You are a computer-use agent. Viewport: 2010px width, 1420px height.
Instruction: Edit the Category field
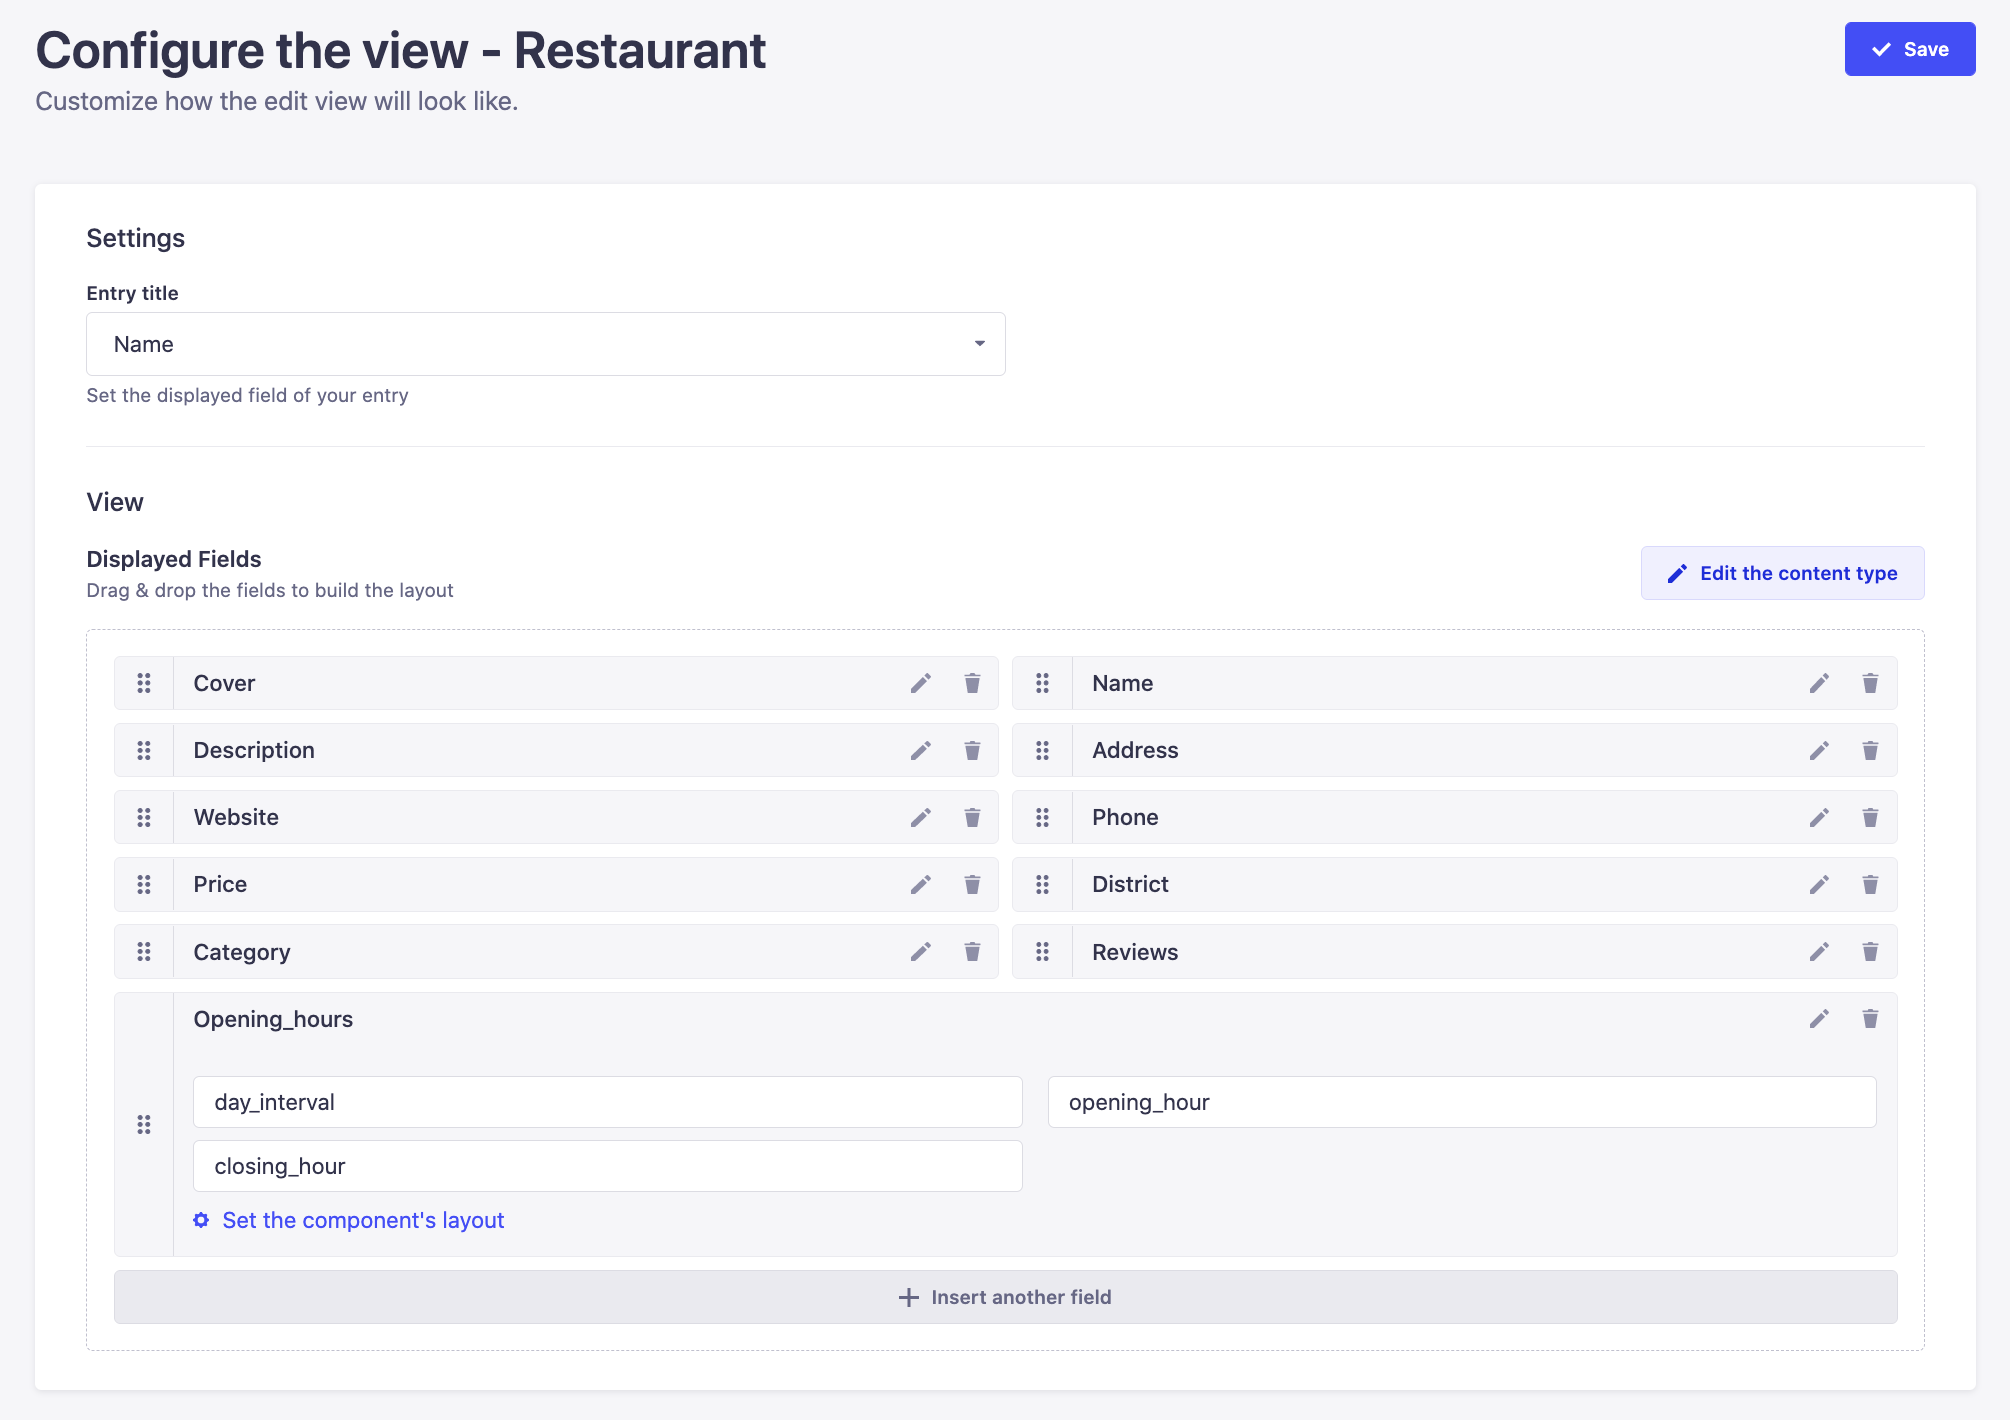point(920,952)
